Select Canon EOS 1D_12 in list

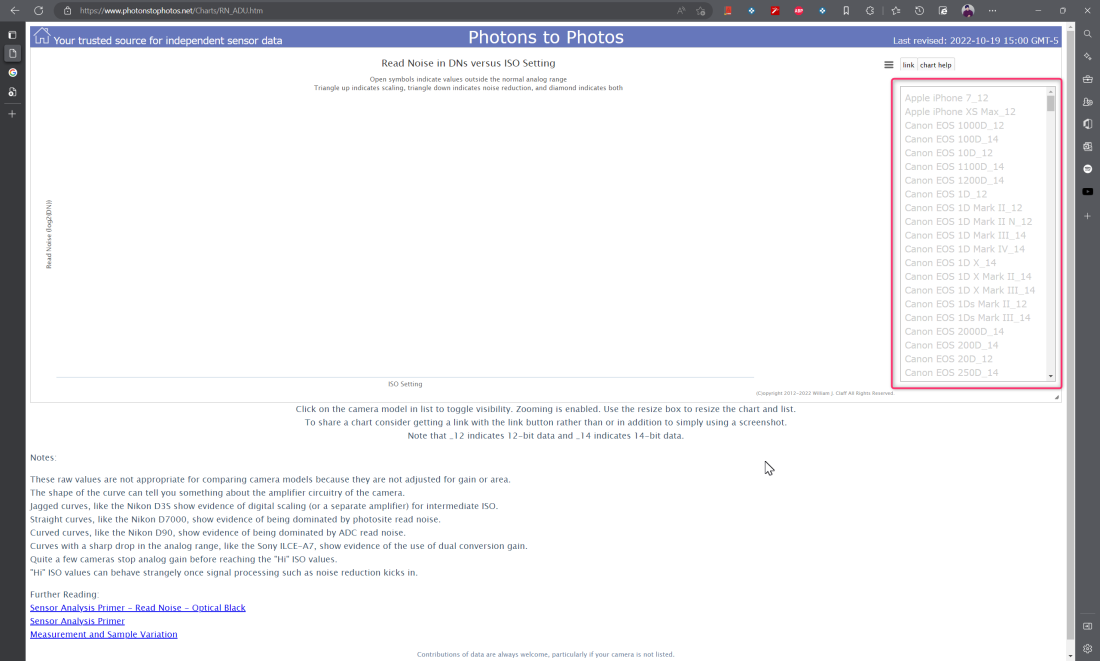946,194
